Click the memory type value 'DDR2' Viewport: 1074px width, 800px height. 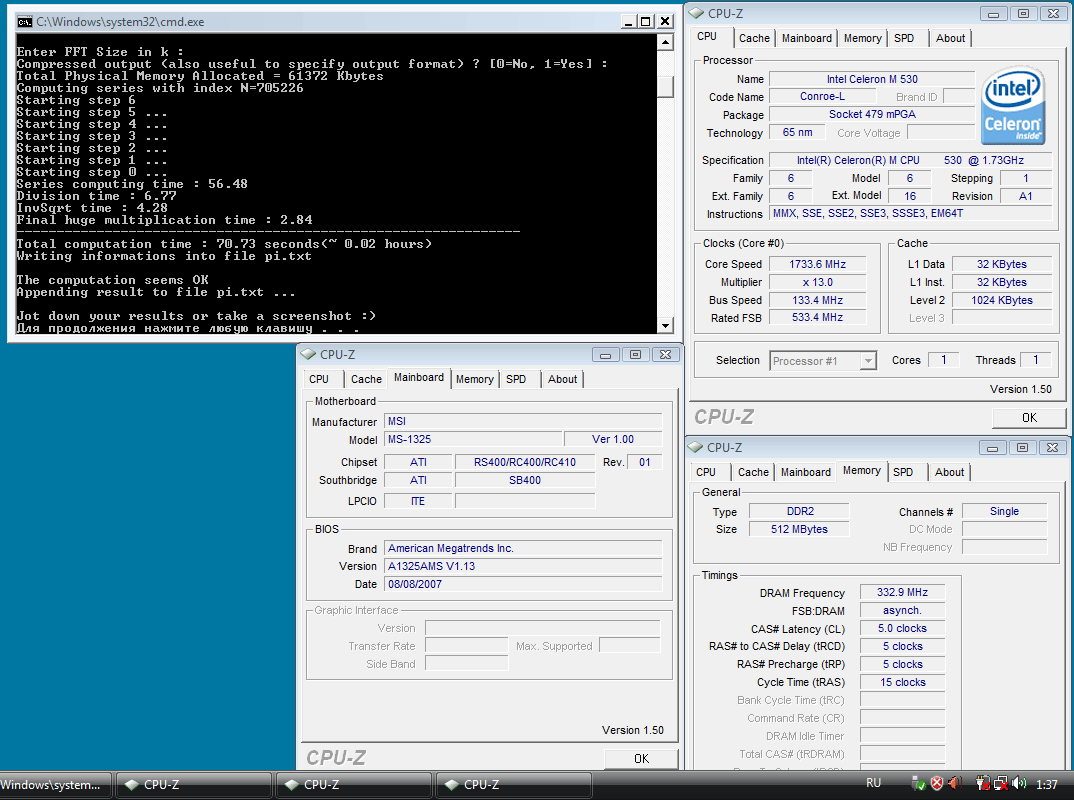[x=799, y=512]
